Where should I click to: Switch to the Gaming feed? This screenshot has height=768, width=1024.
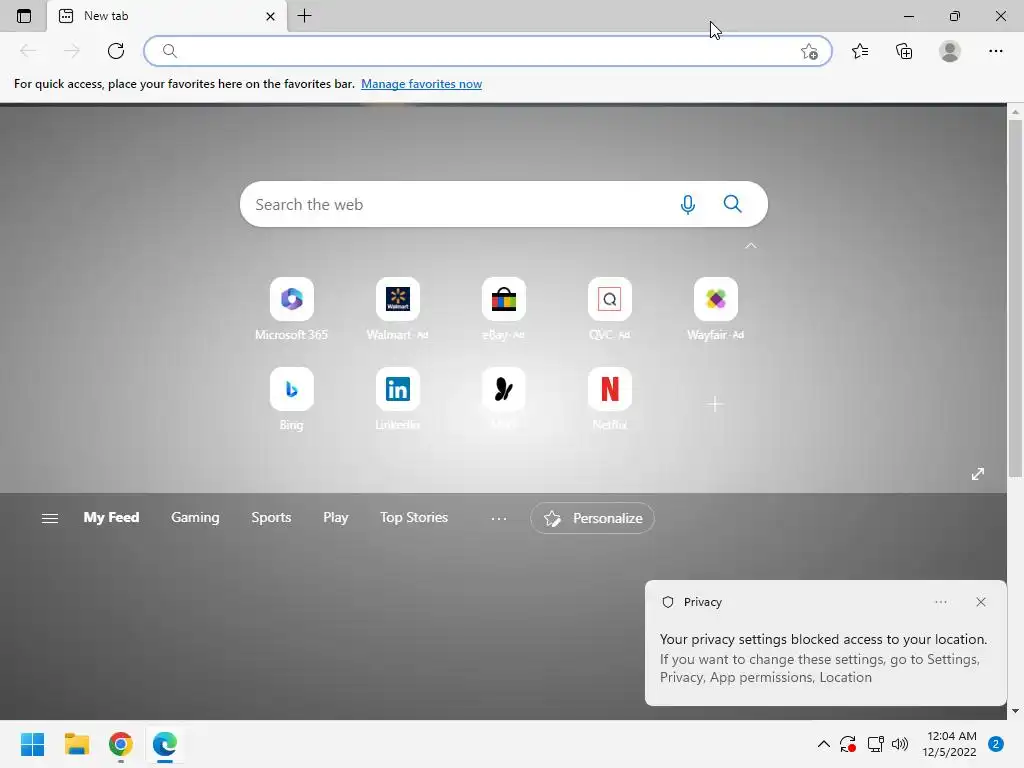[195, 517]
